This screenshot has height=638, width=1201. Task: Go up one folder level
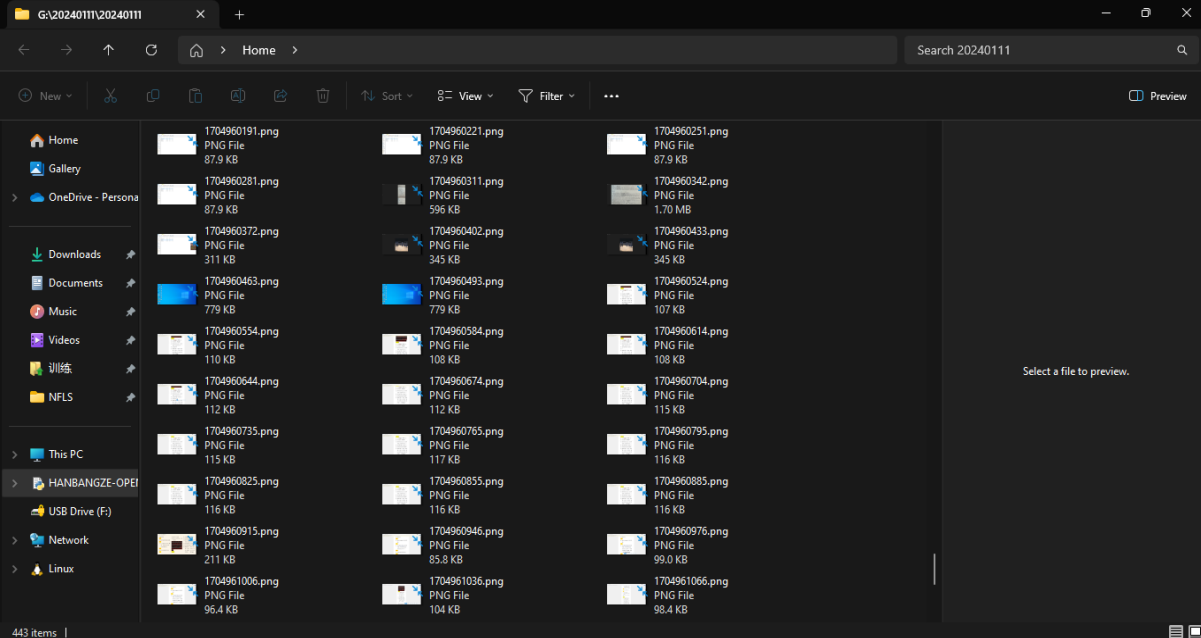(x=109, y=50)
